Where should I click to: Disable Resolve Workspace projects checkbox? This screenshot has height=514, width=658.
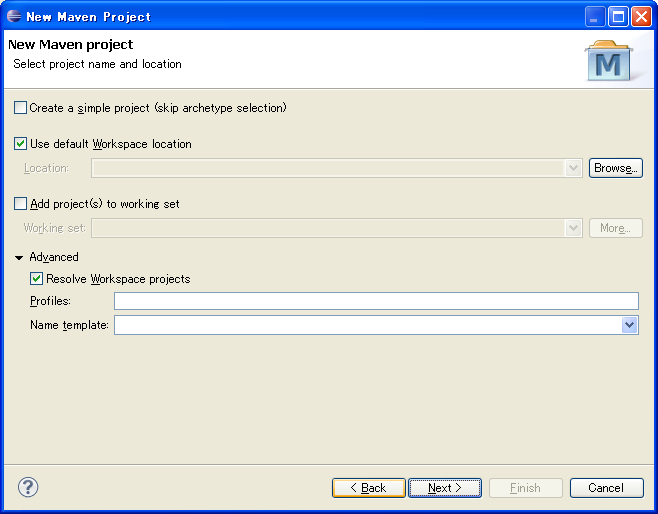tap(36, 279)
